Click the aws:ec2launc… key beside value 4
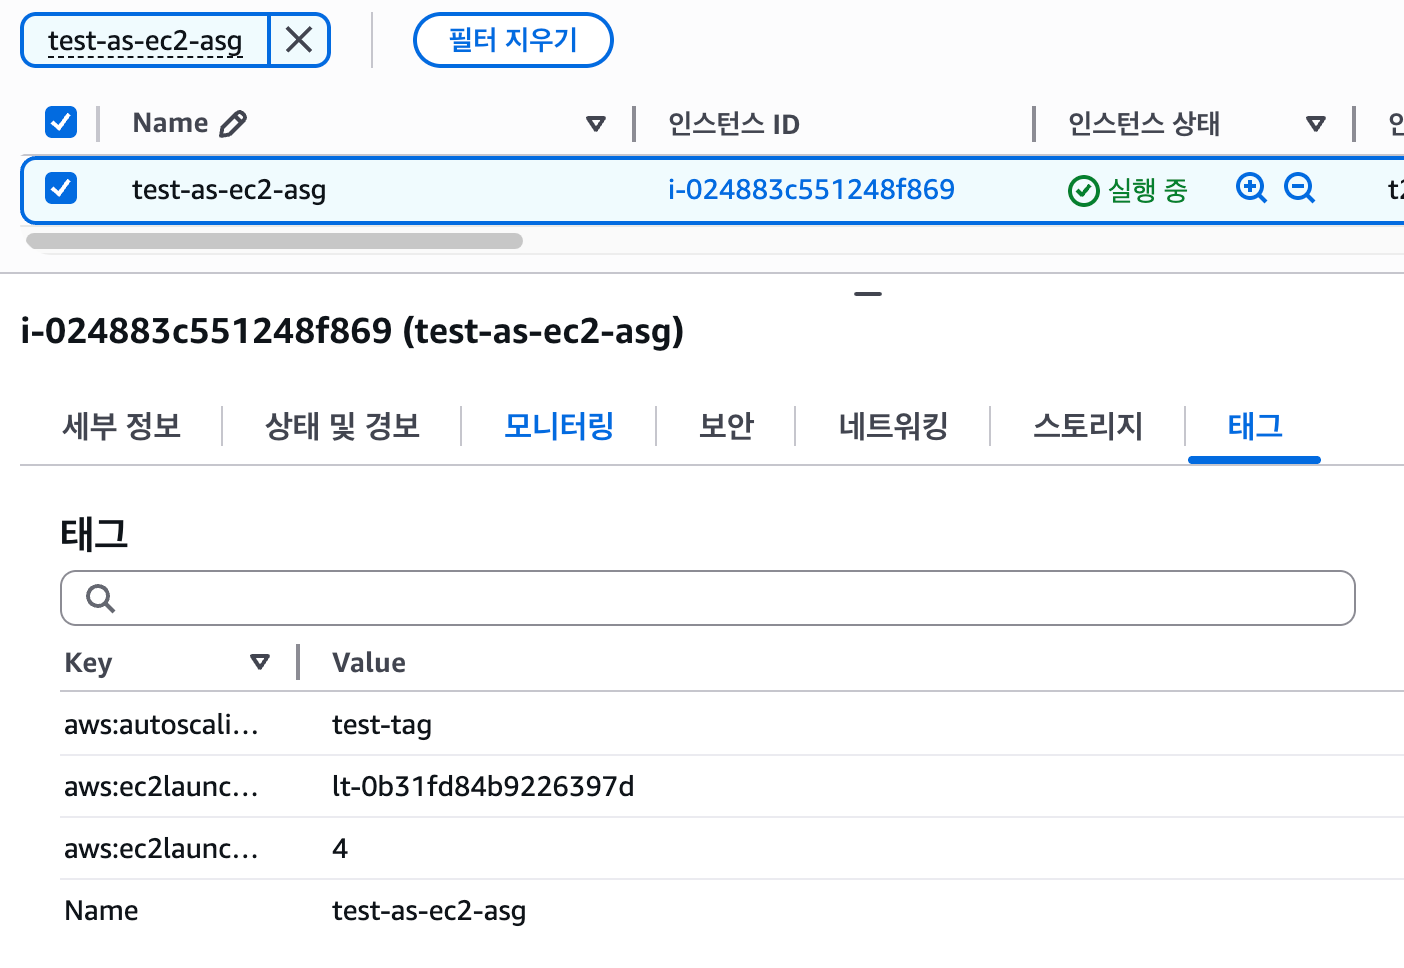 tap(161, 848)
